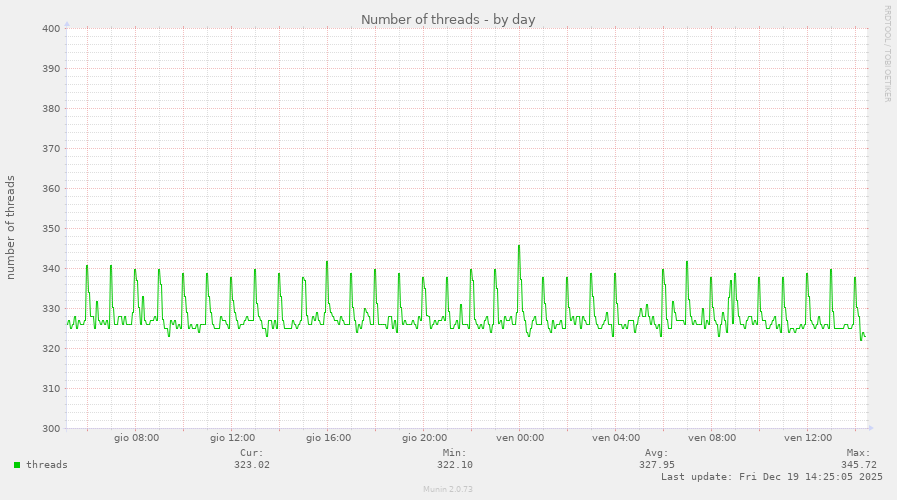Click the y-axis label 300
897x500 pixels.
click(51, 429)
